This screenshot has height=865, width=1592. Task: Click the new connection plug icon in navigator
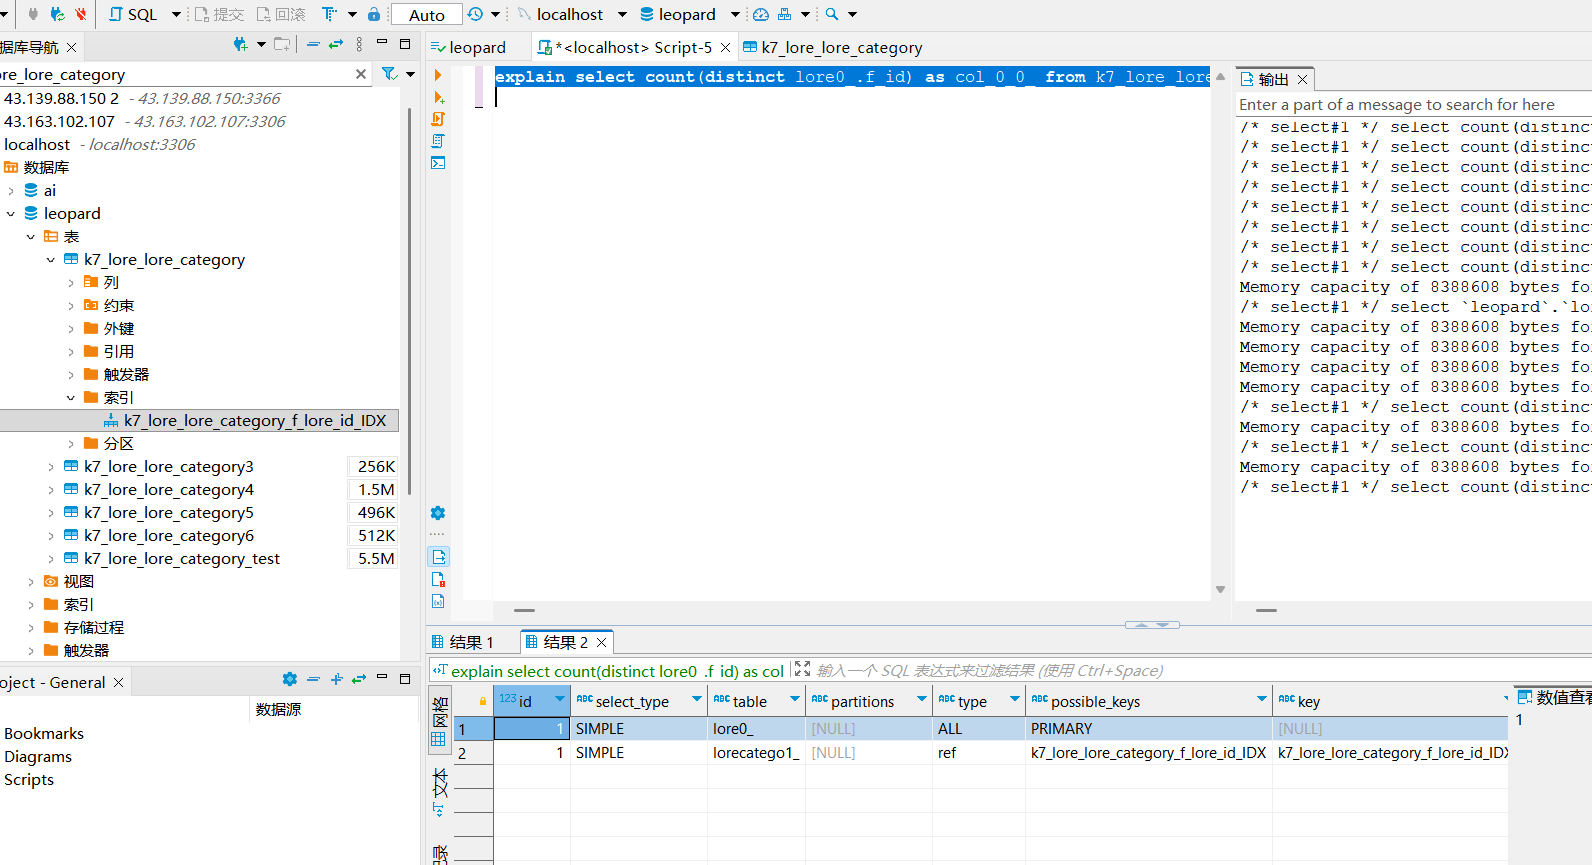(x=240, y=44)
